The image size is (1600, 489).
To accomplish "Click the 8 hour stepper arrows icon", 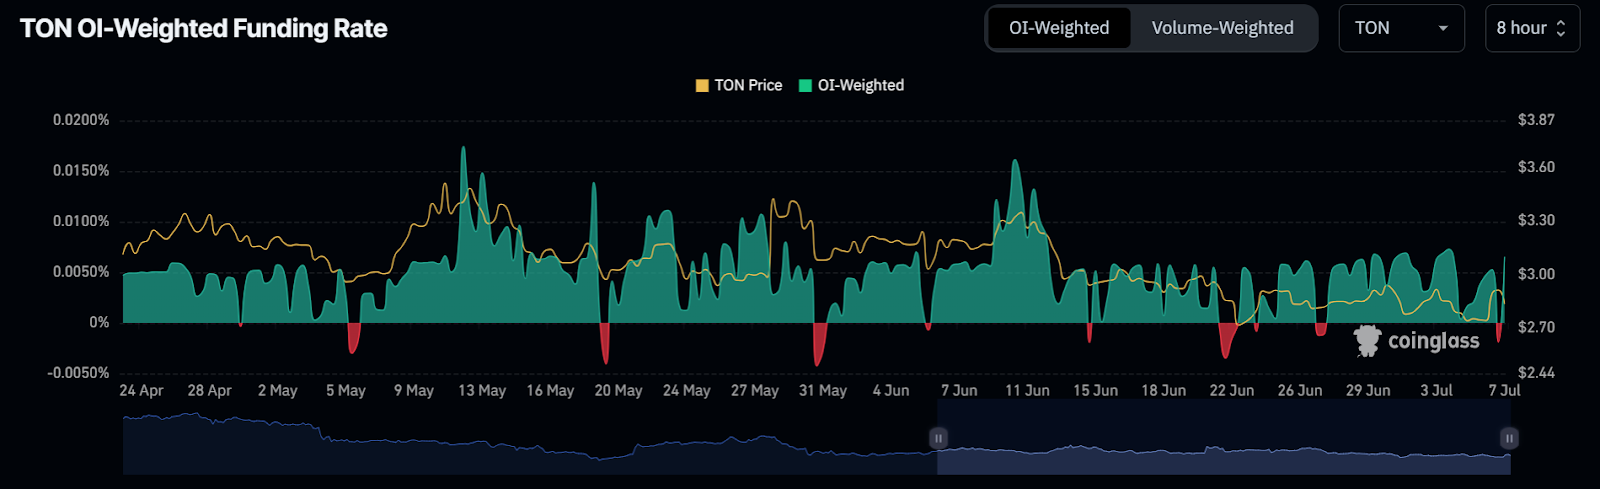I will (x=1561, y=28).
